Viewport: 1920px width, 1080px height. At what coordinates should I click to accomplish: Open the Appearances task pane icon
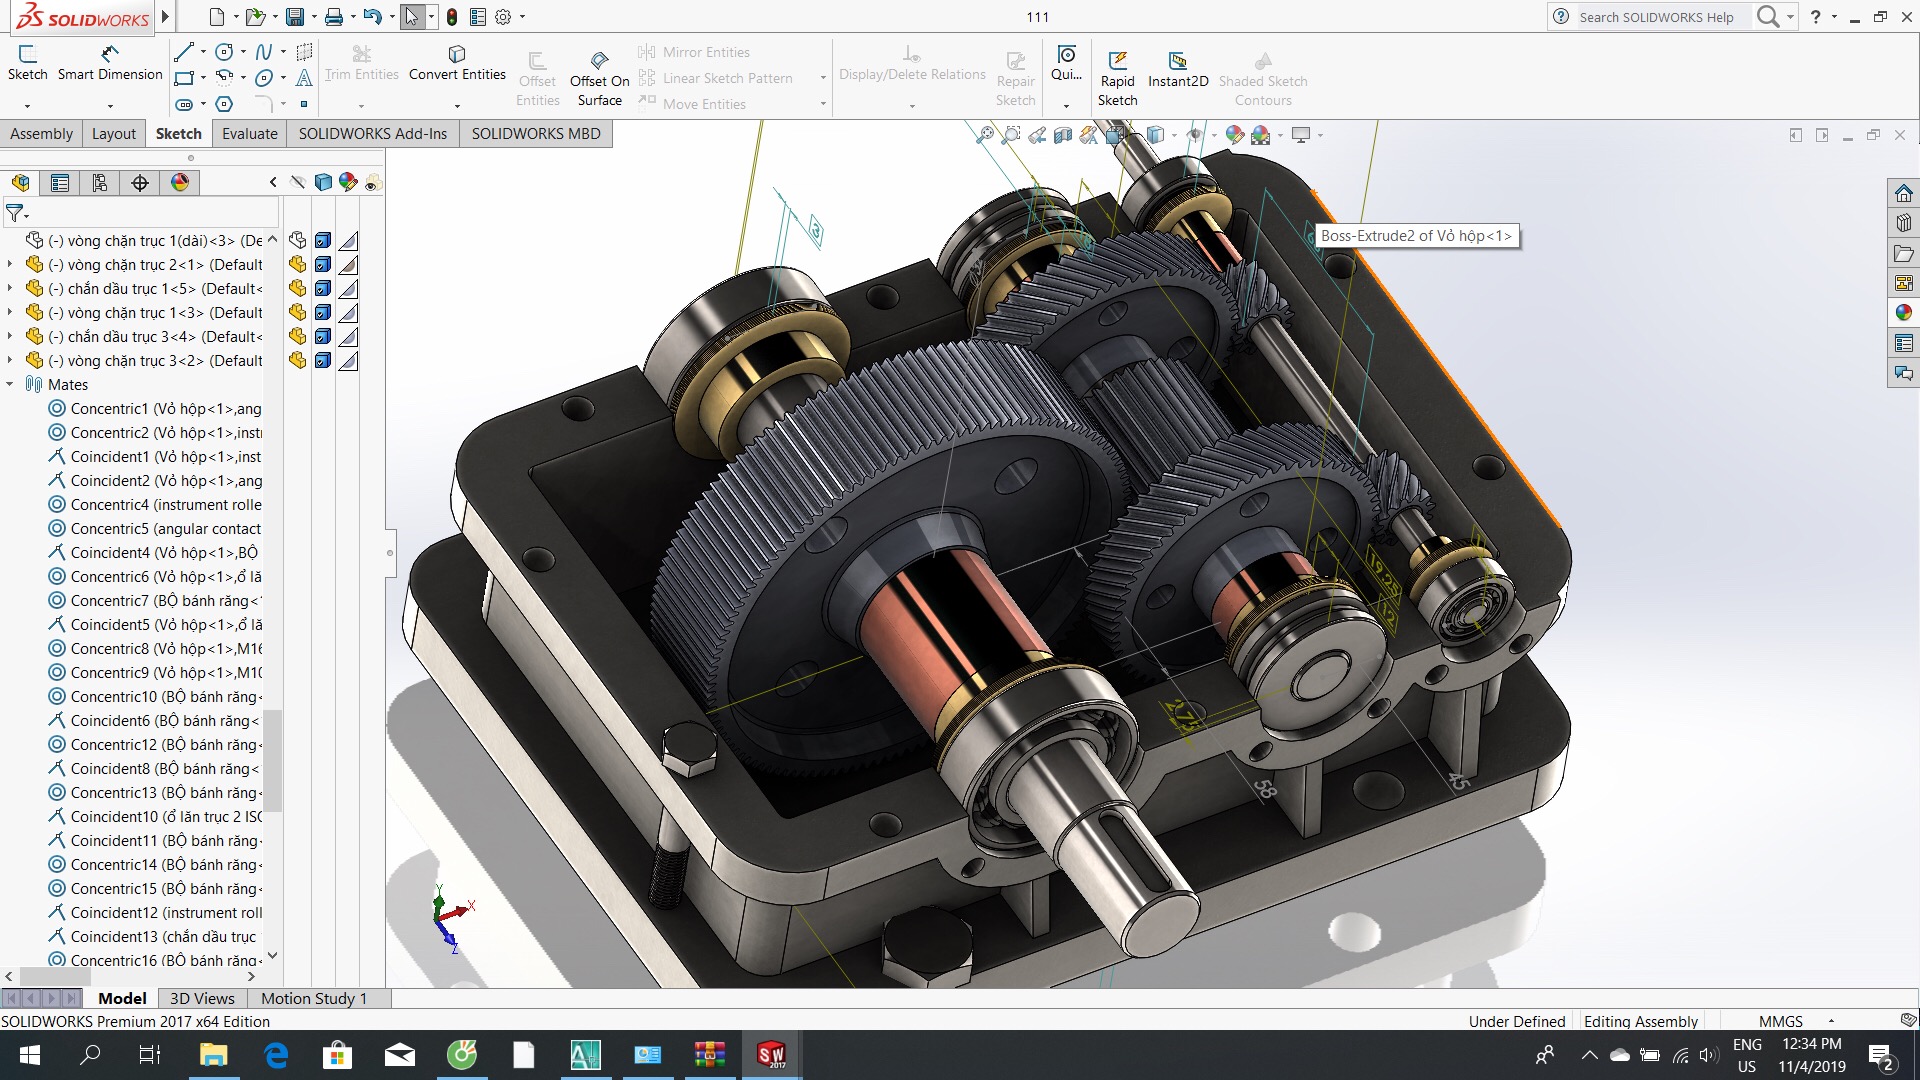pyautogui.click(x=1903, y=313)
